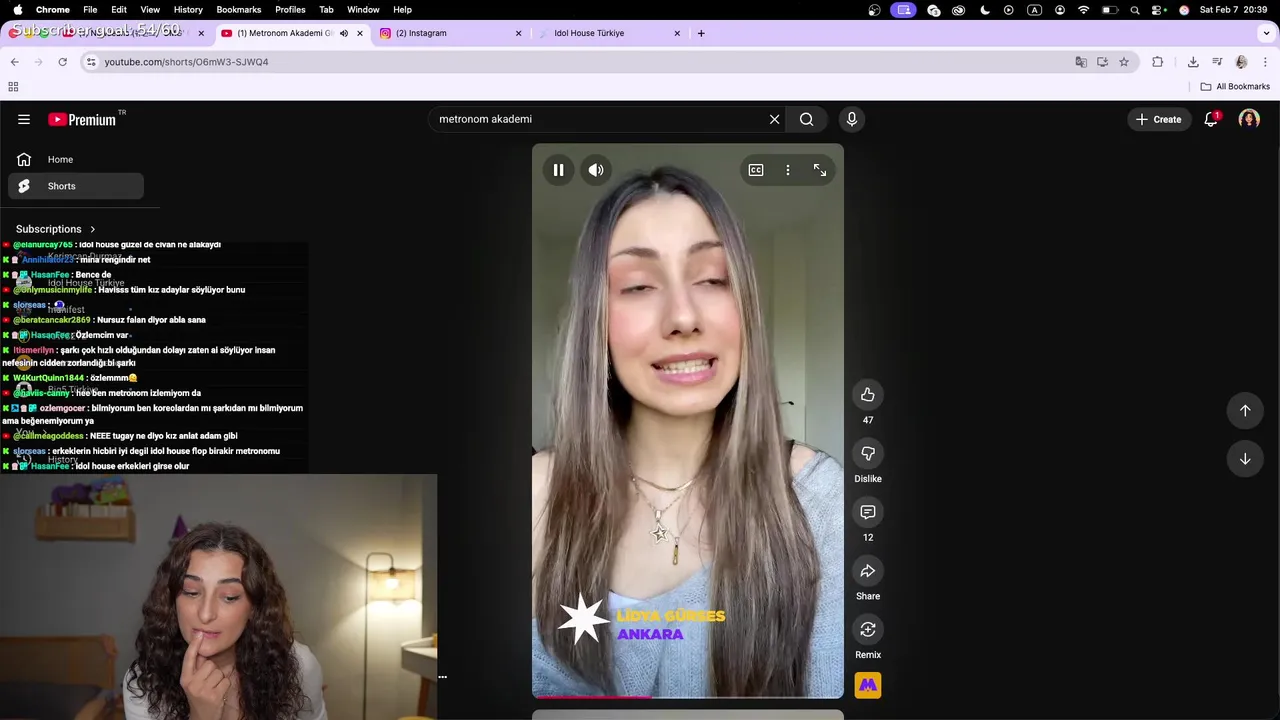1280x720 pixels.
Task: Open Wi-Fi status in menu bar
Action: coord(1084,10)
